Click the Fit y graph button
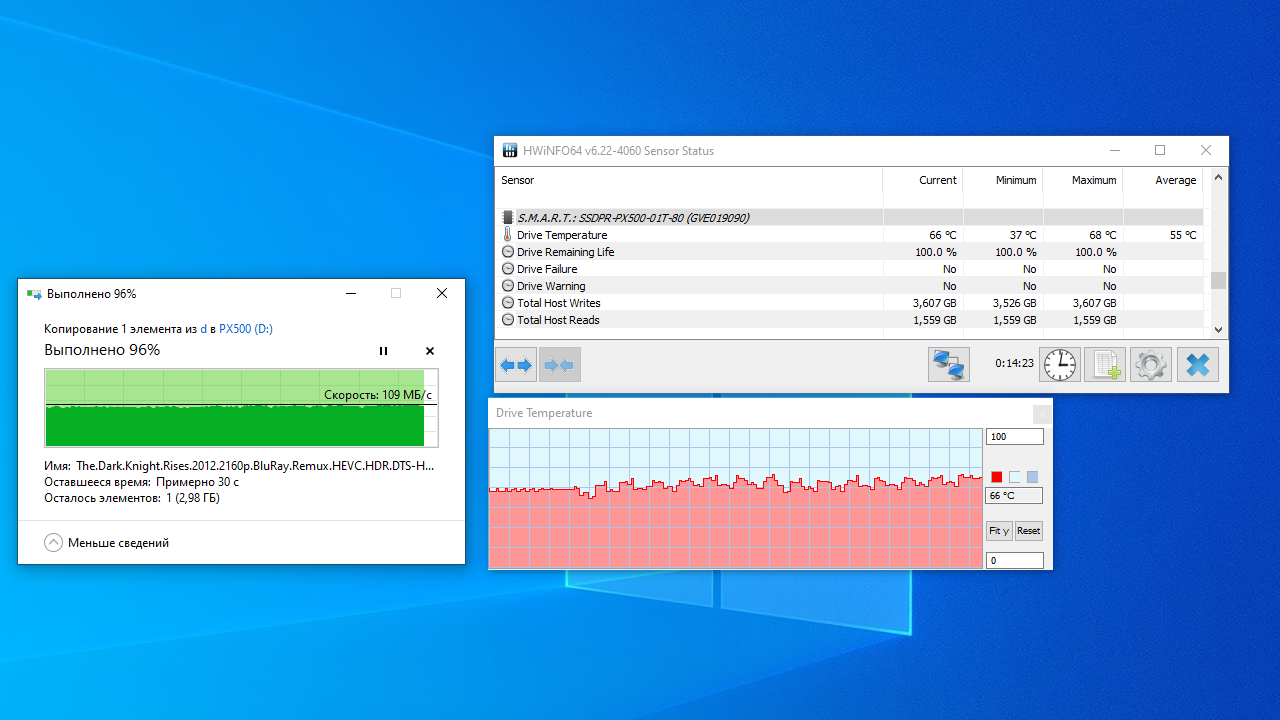This screenshot has width=1280, height=720. [x=999, y=531]
